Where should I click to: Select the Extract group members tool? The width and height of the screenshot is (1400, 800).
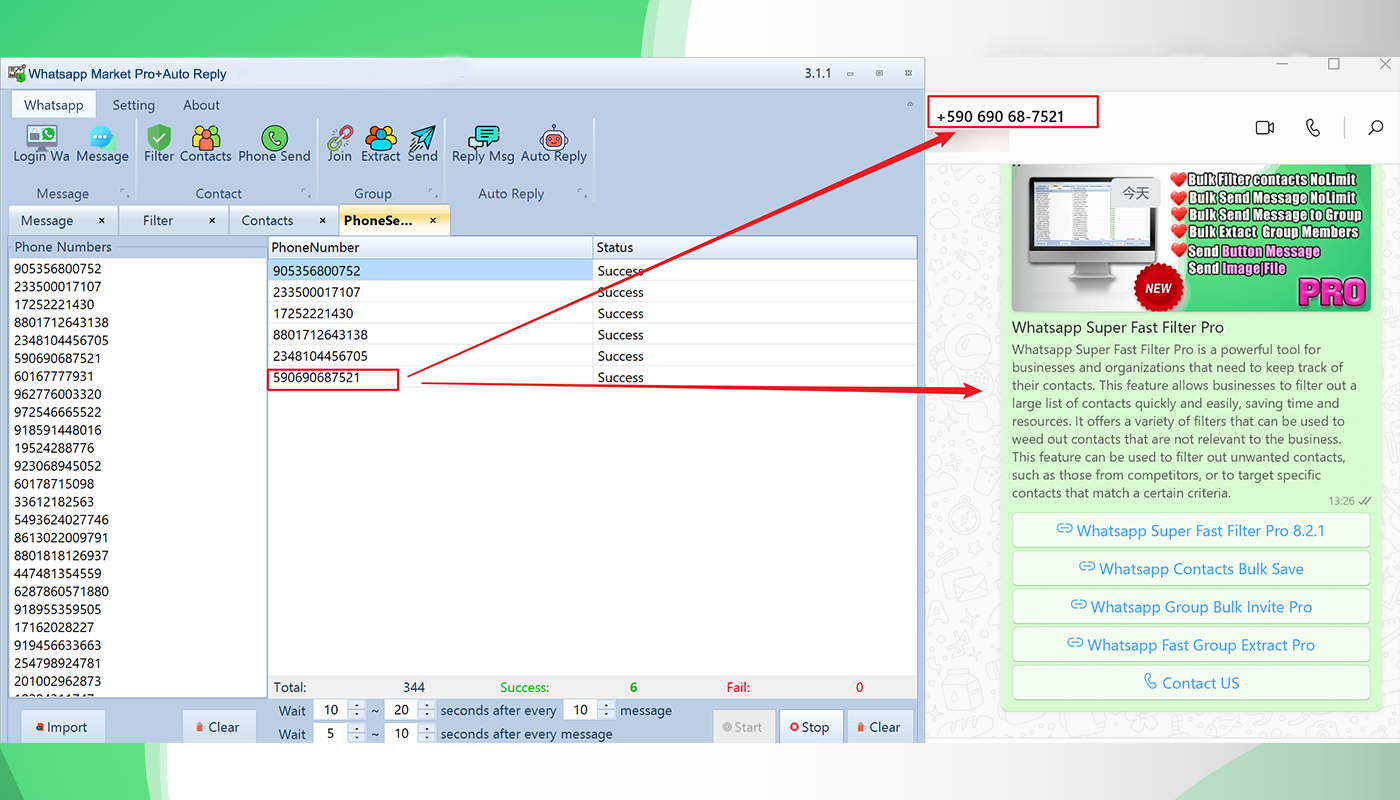pyautogui.click(x=381, y=144)
